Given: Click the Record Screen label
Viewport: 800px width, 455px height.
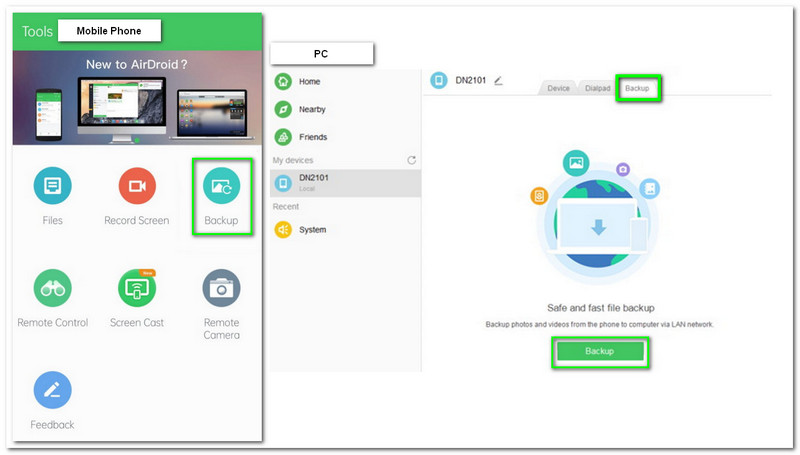Looking at the screenshot, I should pyautogui.click(x=137, y=220).
